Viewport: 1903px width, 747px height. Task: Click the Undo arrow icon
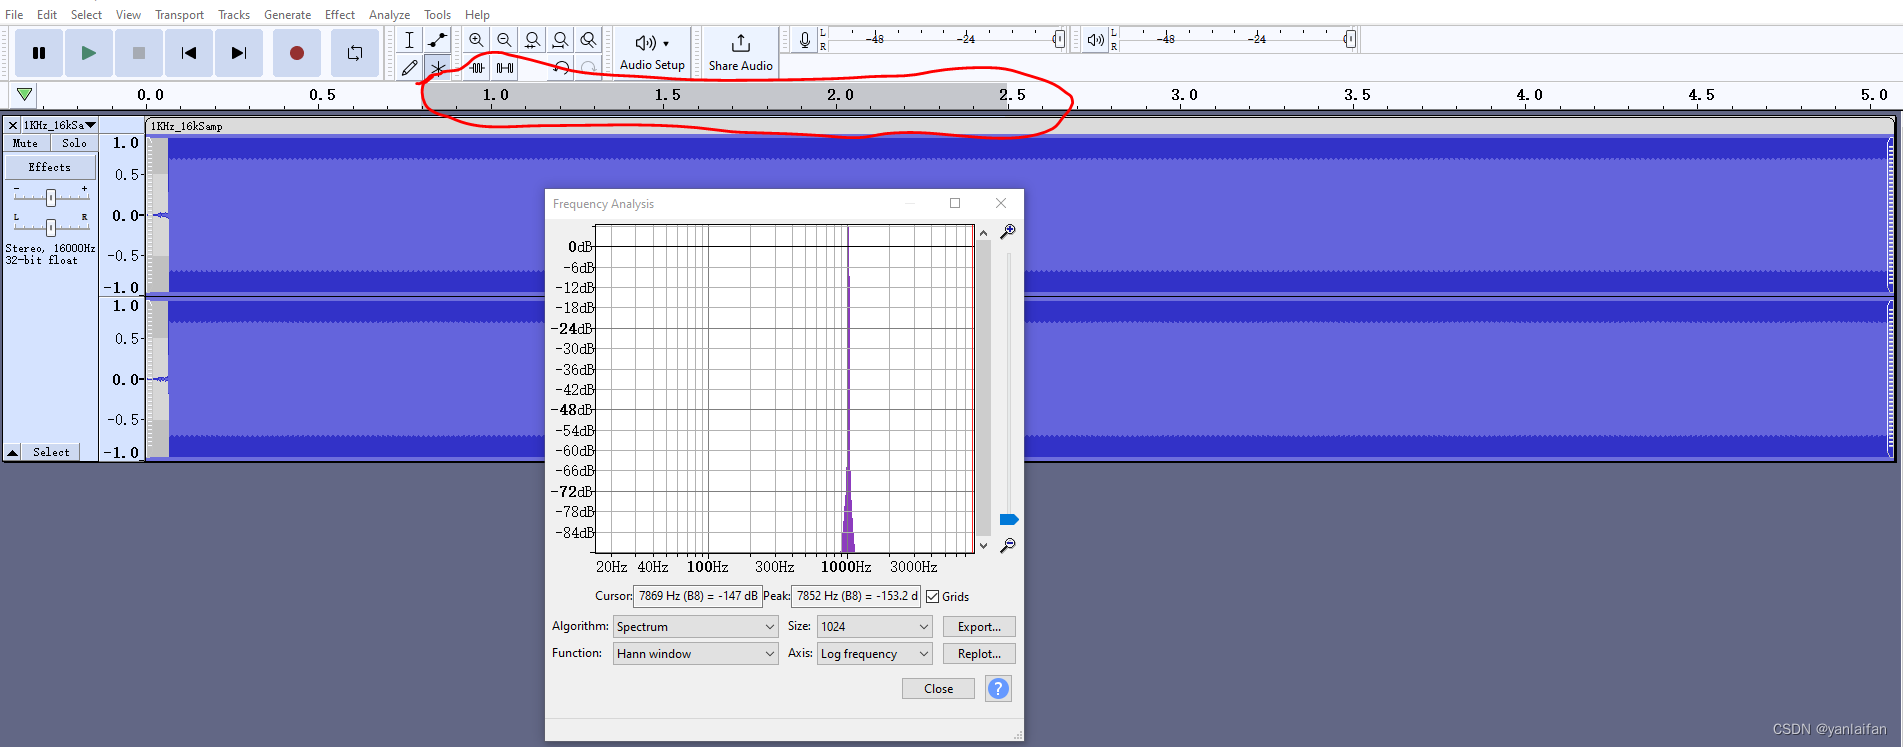561,68
